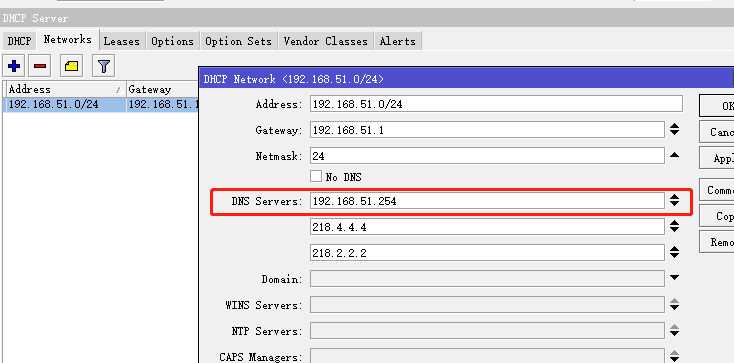Screen dimensions: 734x363
Task: Click the DNS server field 218.4.4.4
Action: (487, 227)
